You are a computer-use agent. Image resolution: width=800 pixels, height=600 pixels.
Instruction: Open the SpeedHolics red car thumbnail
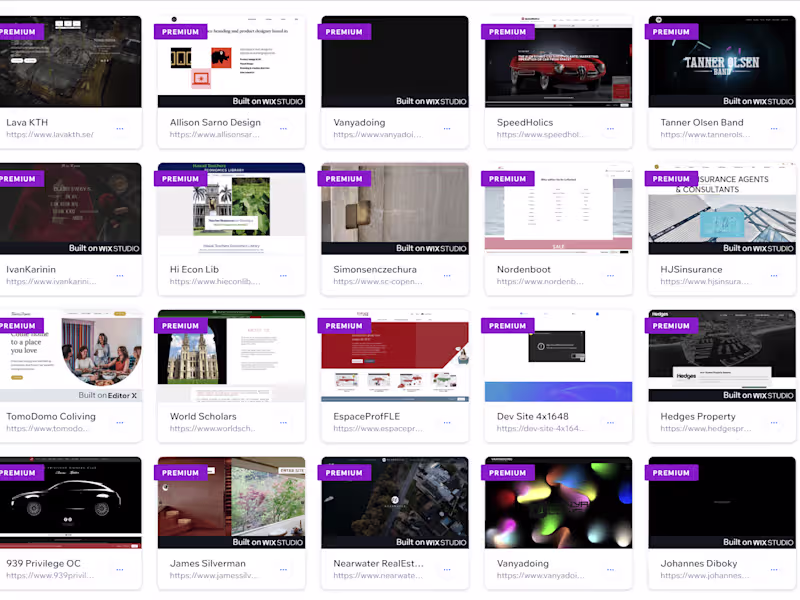click(558, 62)
